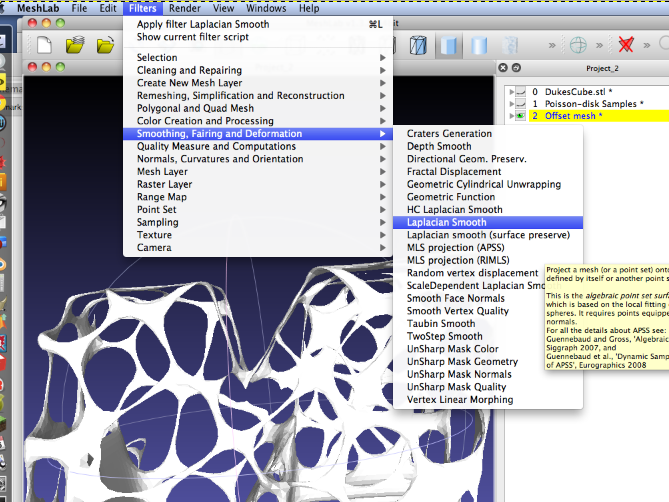Select the smooth shading render icon
The image size is (669, 502).
[479, 45]
